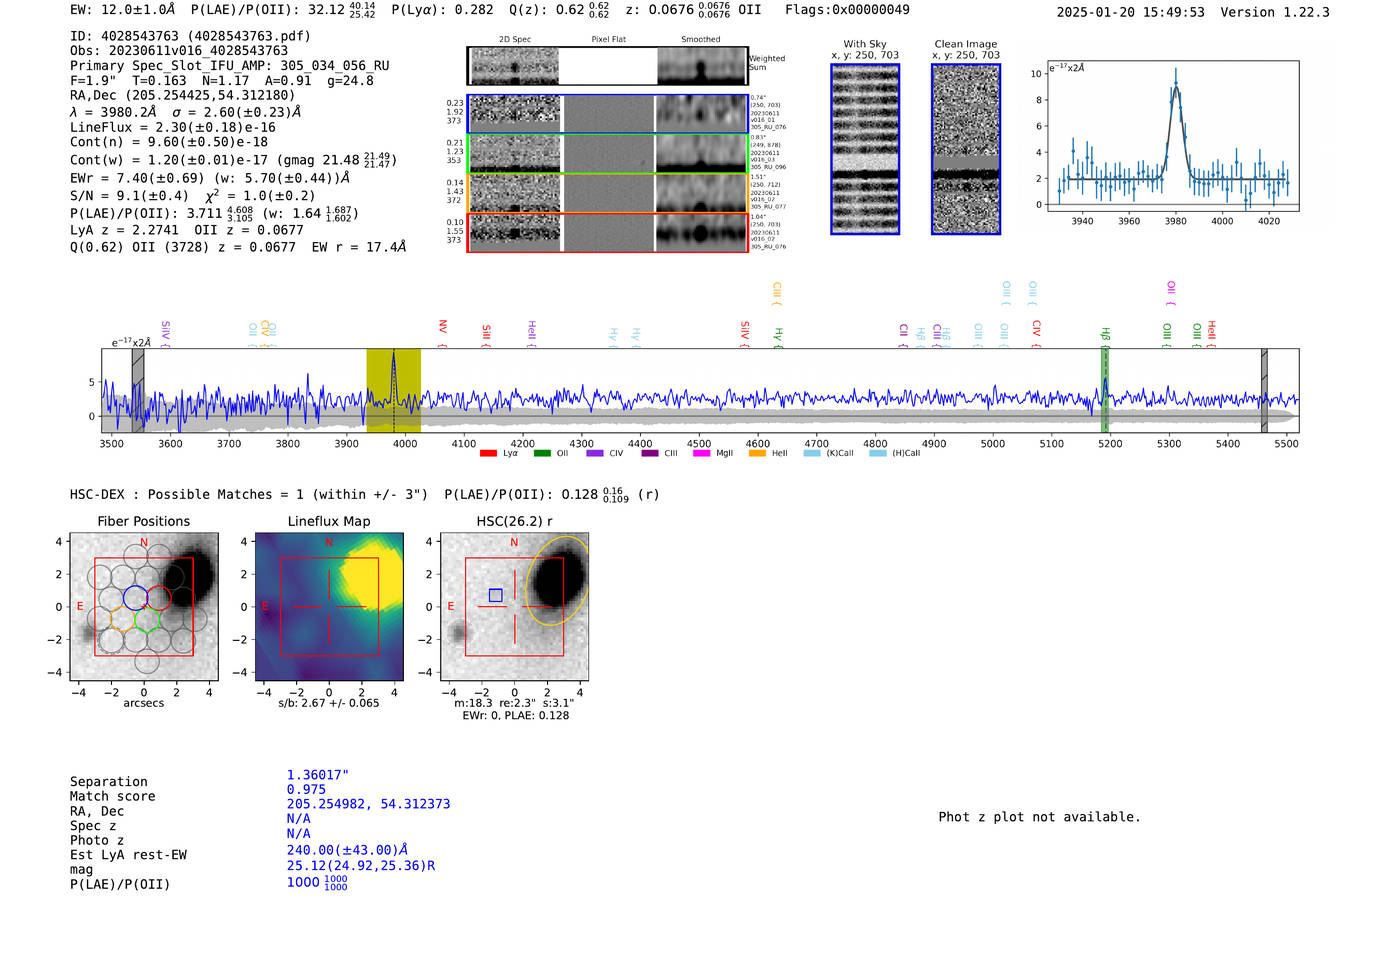Click the green Hβ line label above spectrum

pyautogui.click(x=1105, y=336)
